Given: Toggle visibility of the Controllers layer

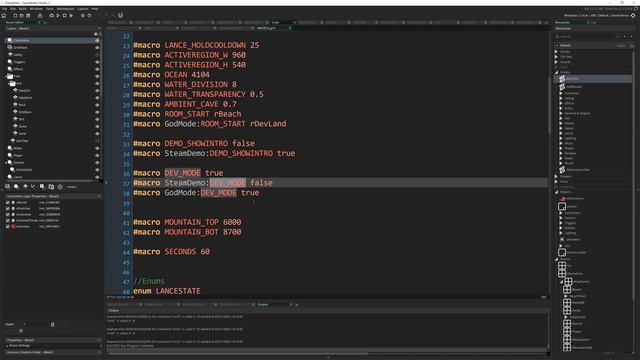Looking at the screenshot, I should pyautogui.click(x=97, y=40).
